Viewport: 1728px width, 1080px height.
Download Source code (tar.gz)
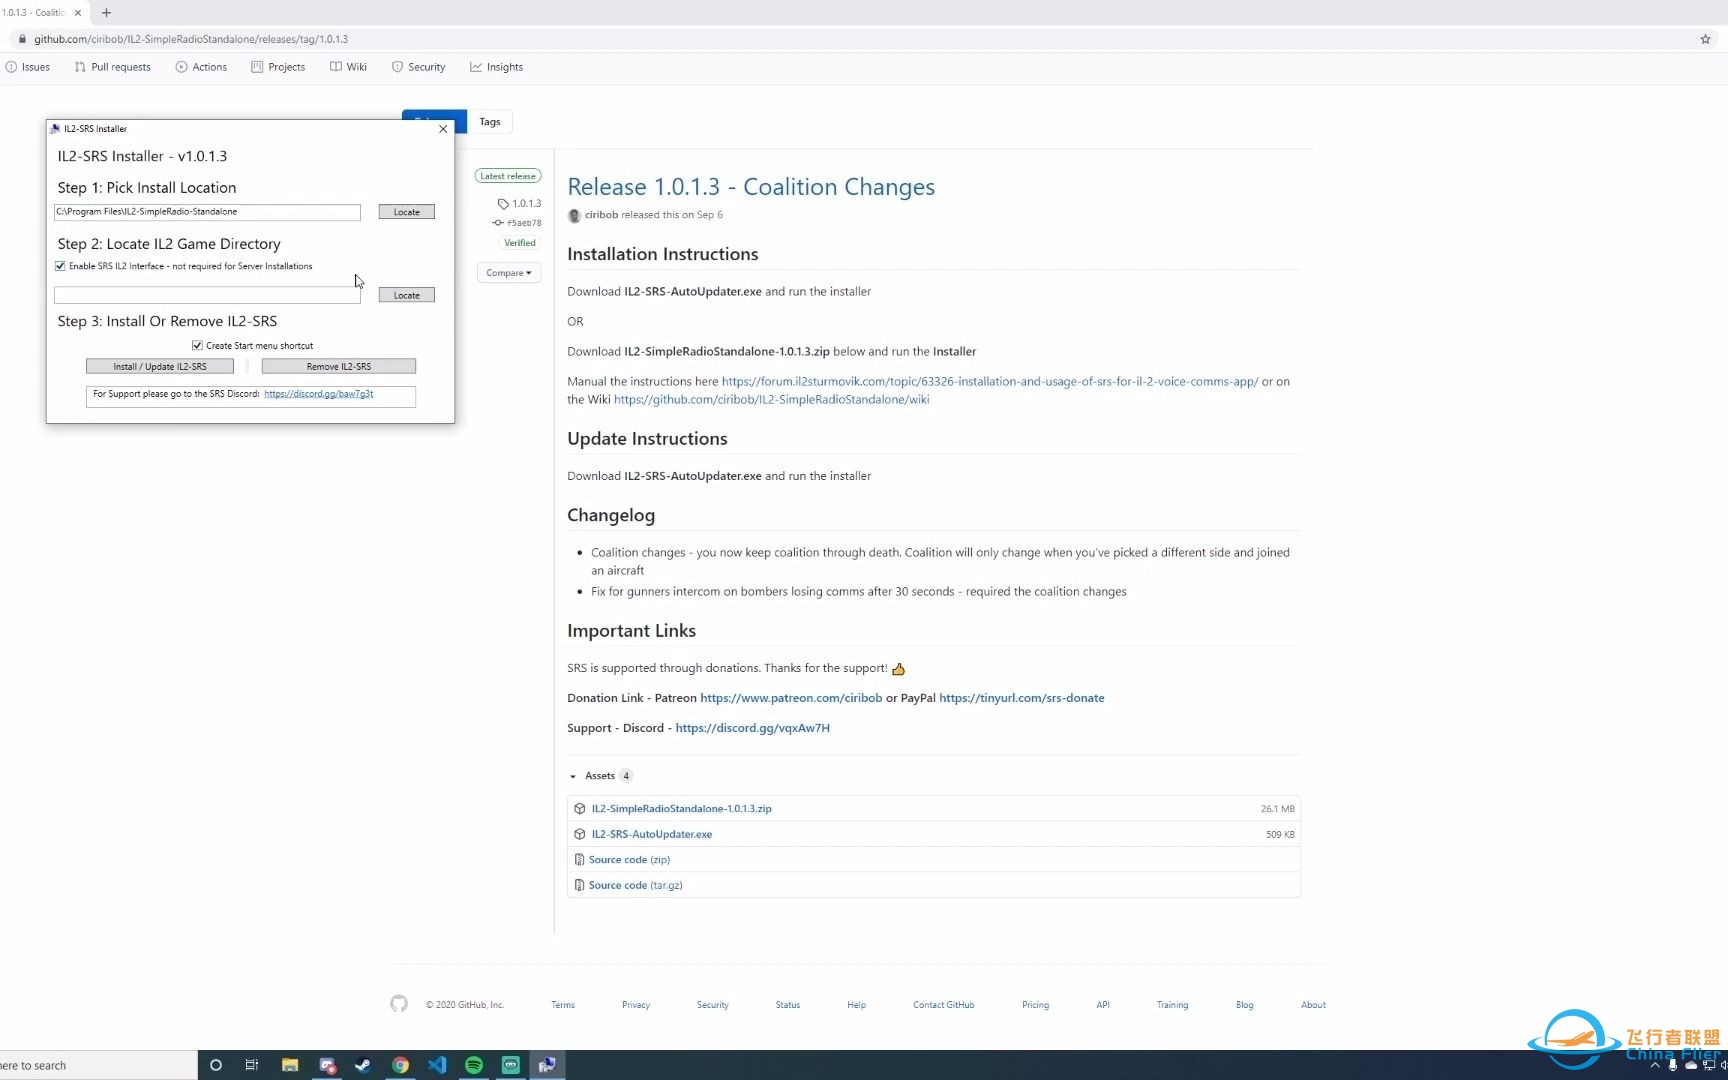click(636, 885)
